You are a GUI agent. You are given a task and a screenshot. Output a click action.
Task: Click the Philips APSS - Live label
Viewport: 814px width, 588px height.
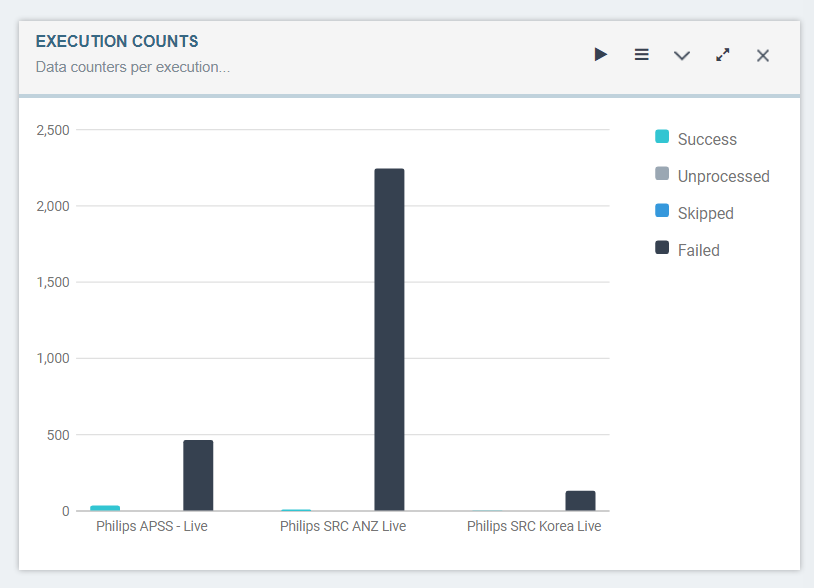point(152,525)
